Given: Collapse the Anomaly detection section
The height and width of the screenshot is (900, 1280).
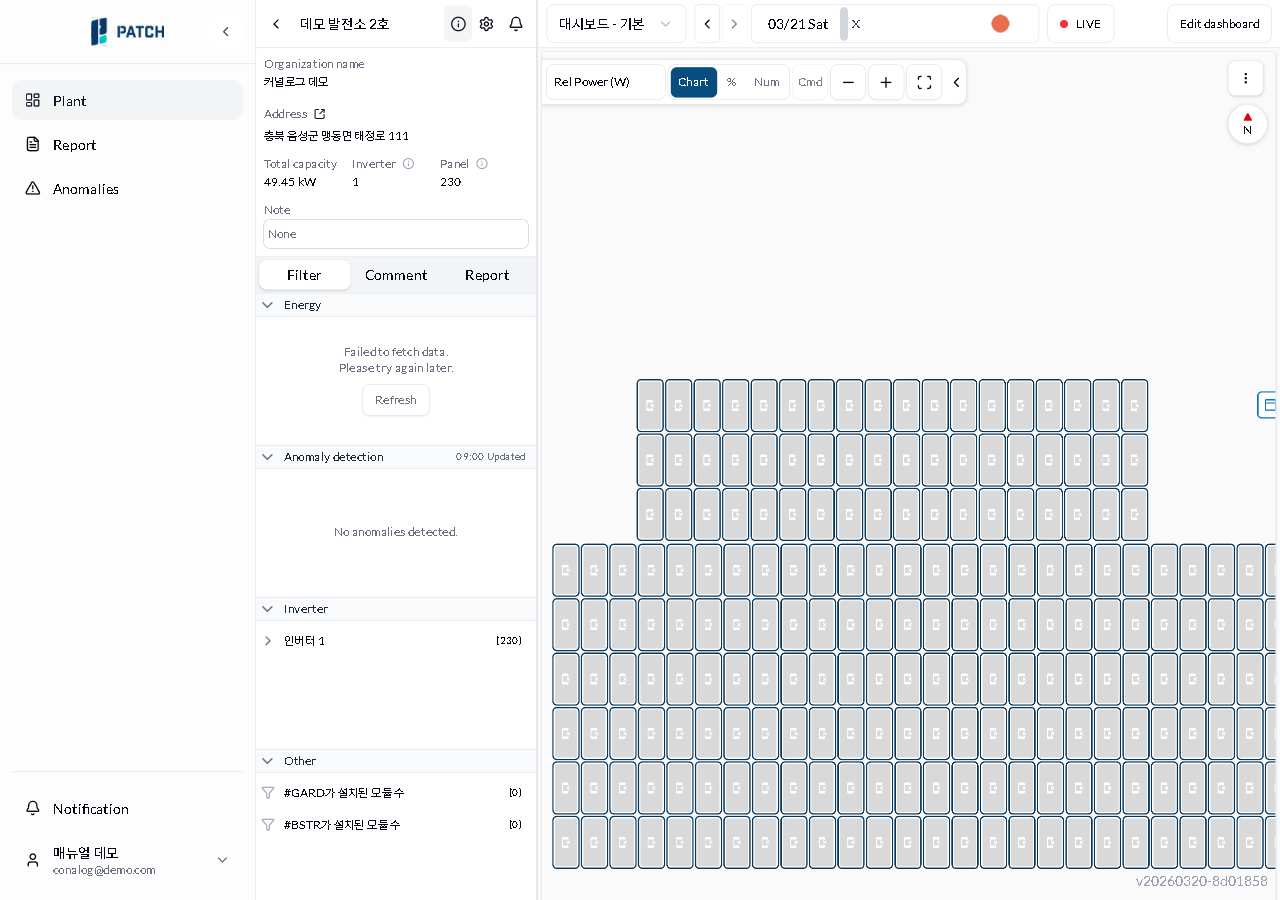Looking at the screenshot, I should coord(268,457).
